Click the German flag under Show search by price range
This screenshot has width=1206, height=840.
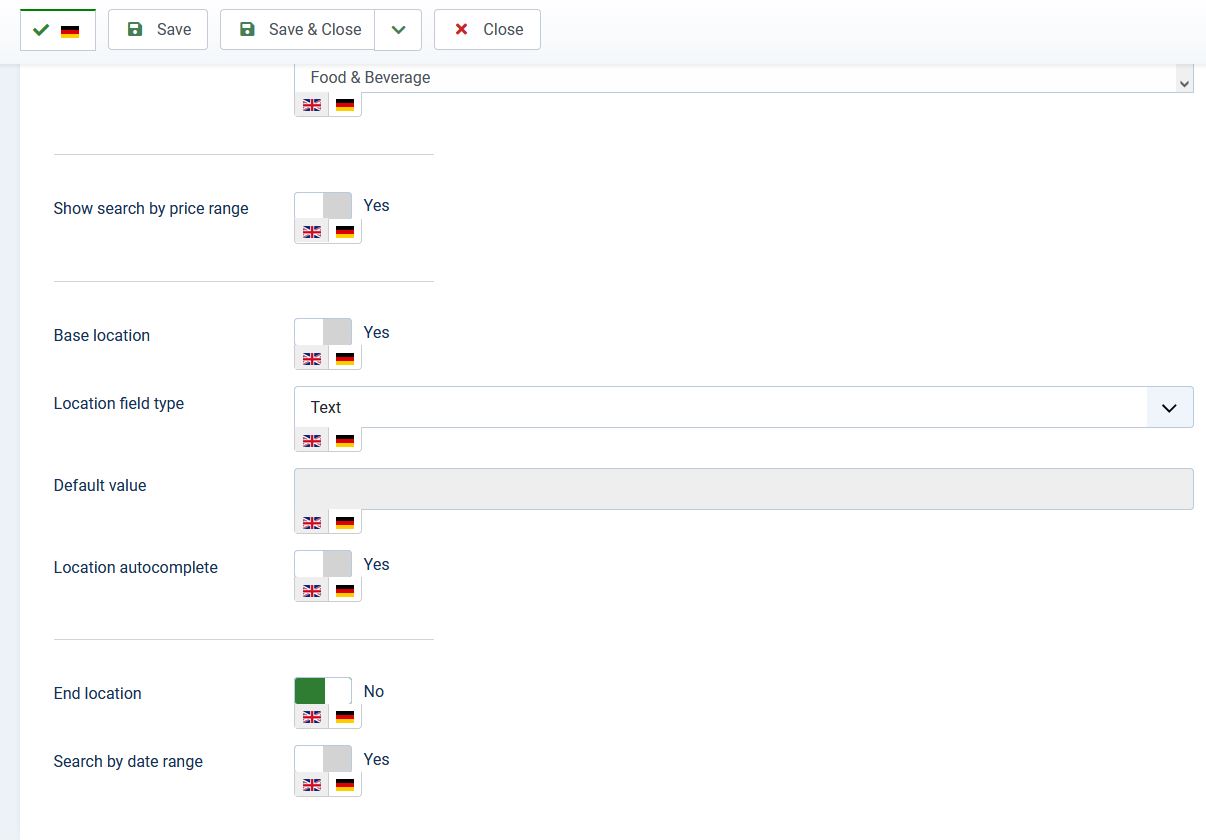click(x=345, y=232)
